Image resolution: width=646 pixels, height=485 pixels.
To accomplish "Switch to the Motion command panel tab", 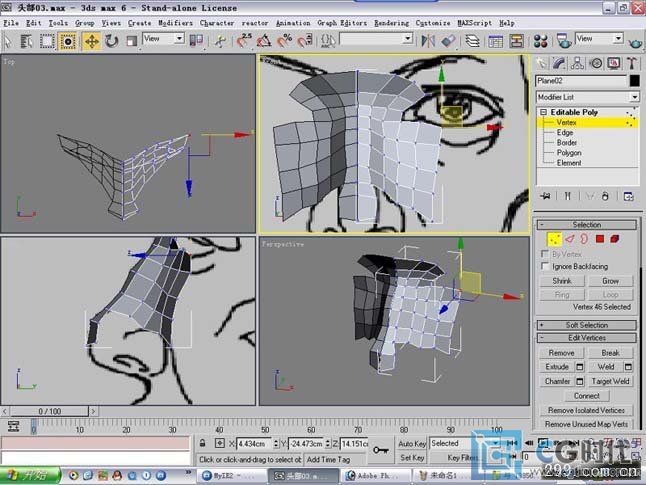I will 596,63.
